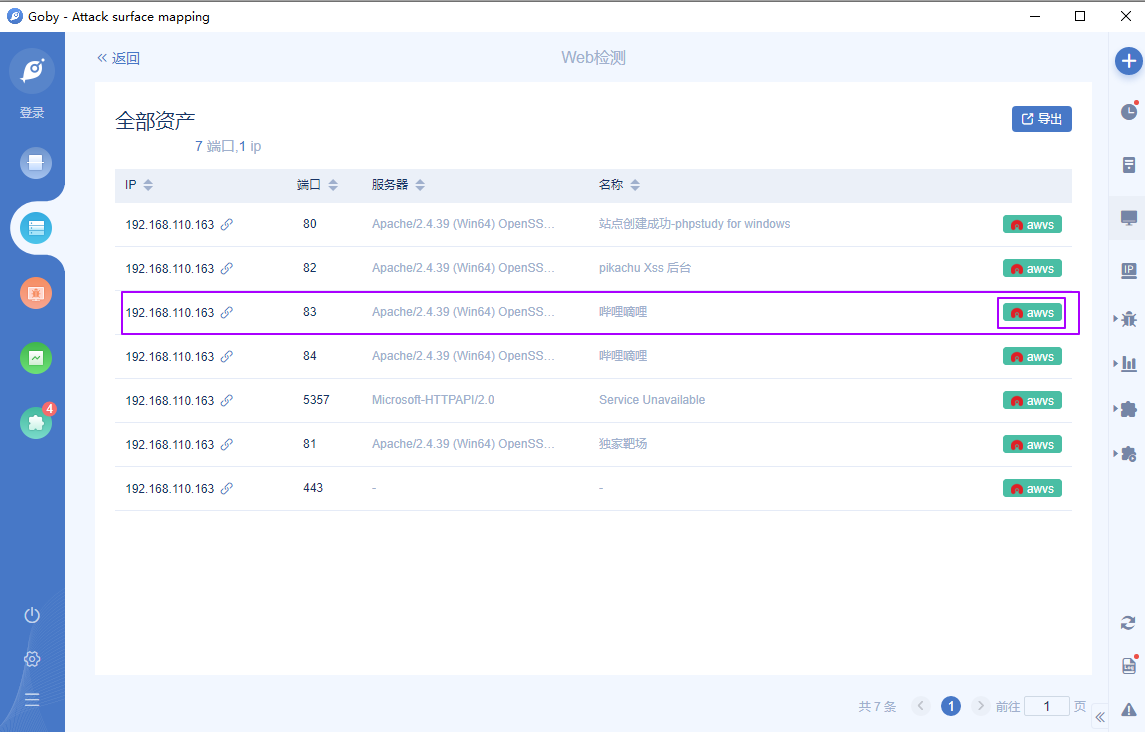Click awvs button for port 5357 row
This screenshot has height=732, width=1145.
1032,400
